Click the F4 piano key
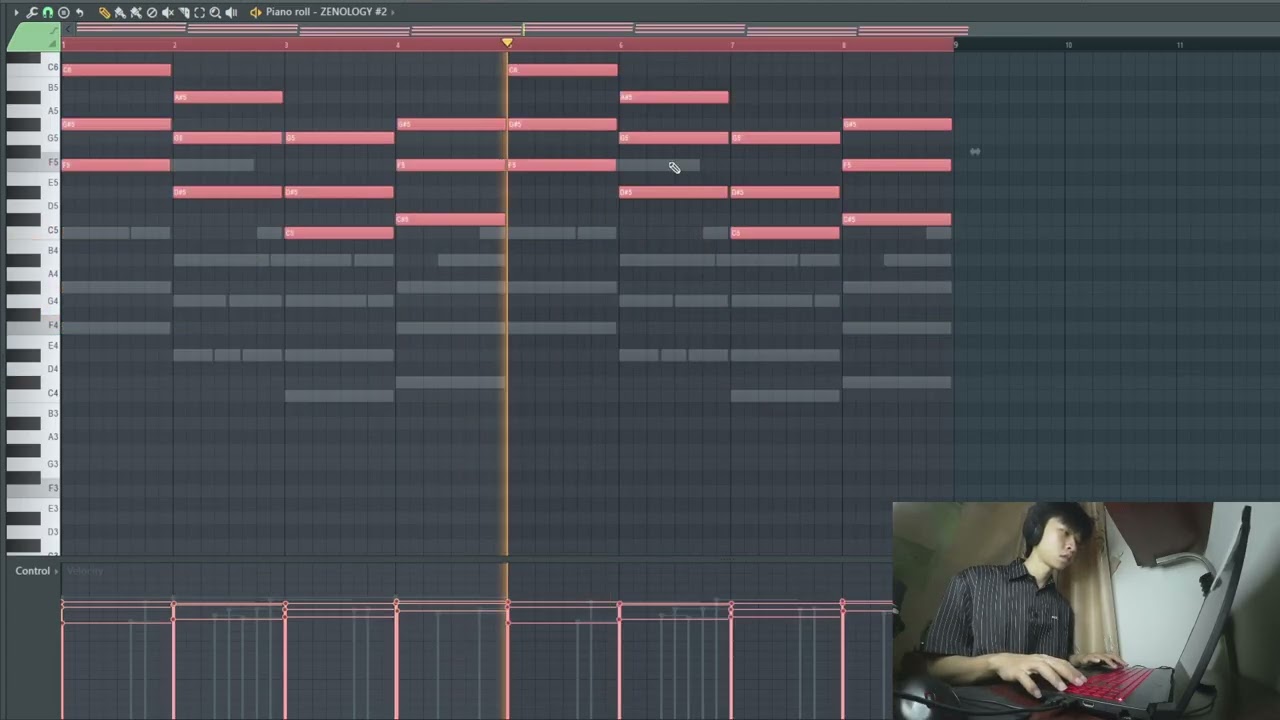The height and width of the screenshot is (720, 1280). tap(32, 325)
